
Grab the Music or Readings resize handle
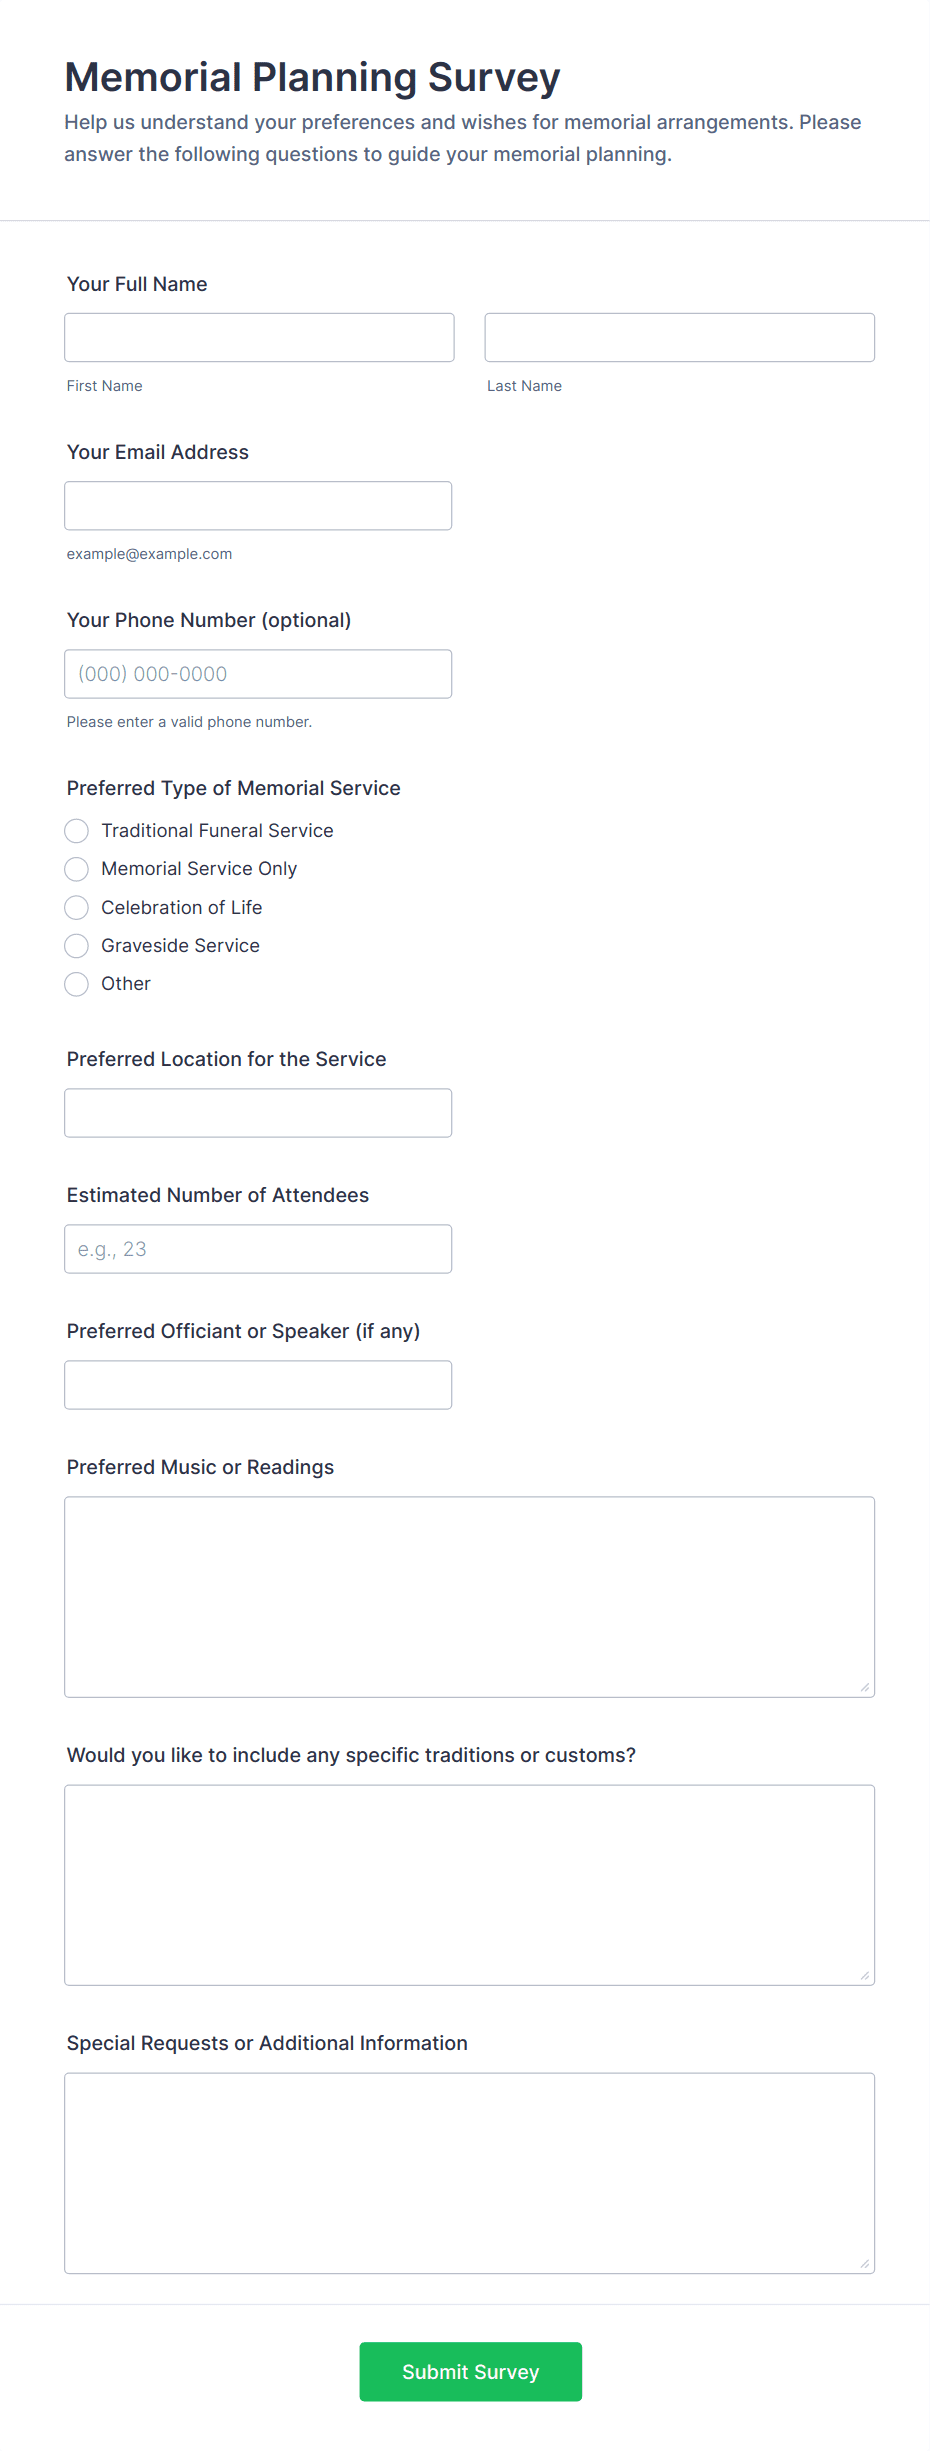pyautogui.click(x=865, y=1688)
